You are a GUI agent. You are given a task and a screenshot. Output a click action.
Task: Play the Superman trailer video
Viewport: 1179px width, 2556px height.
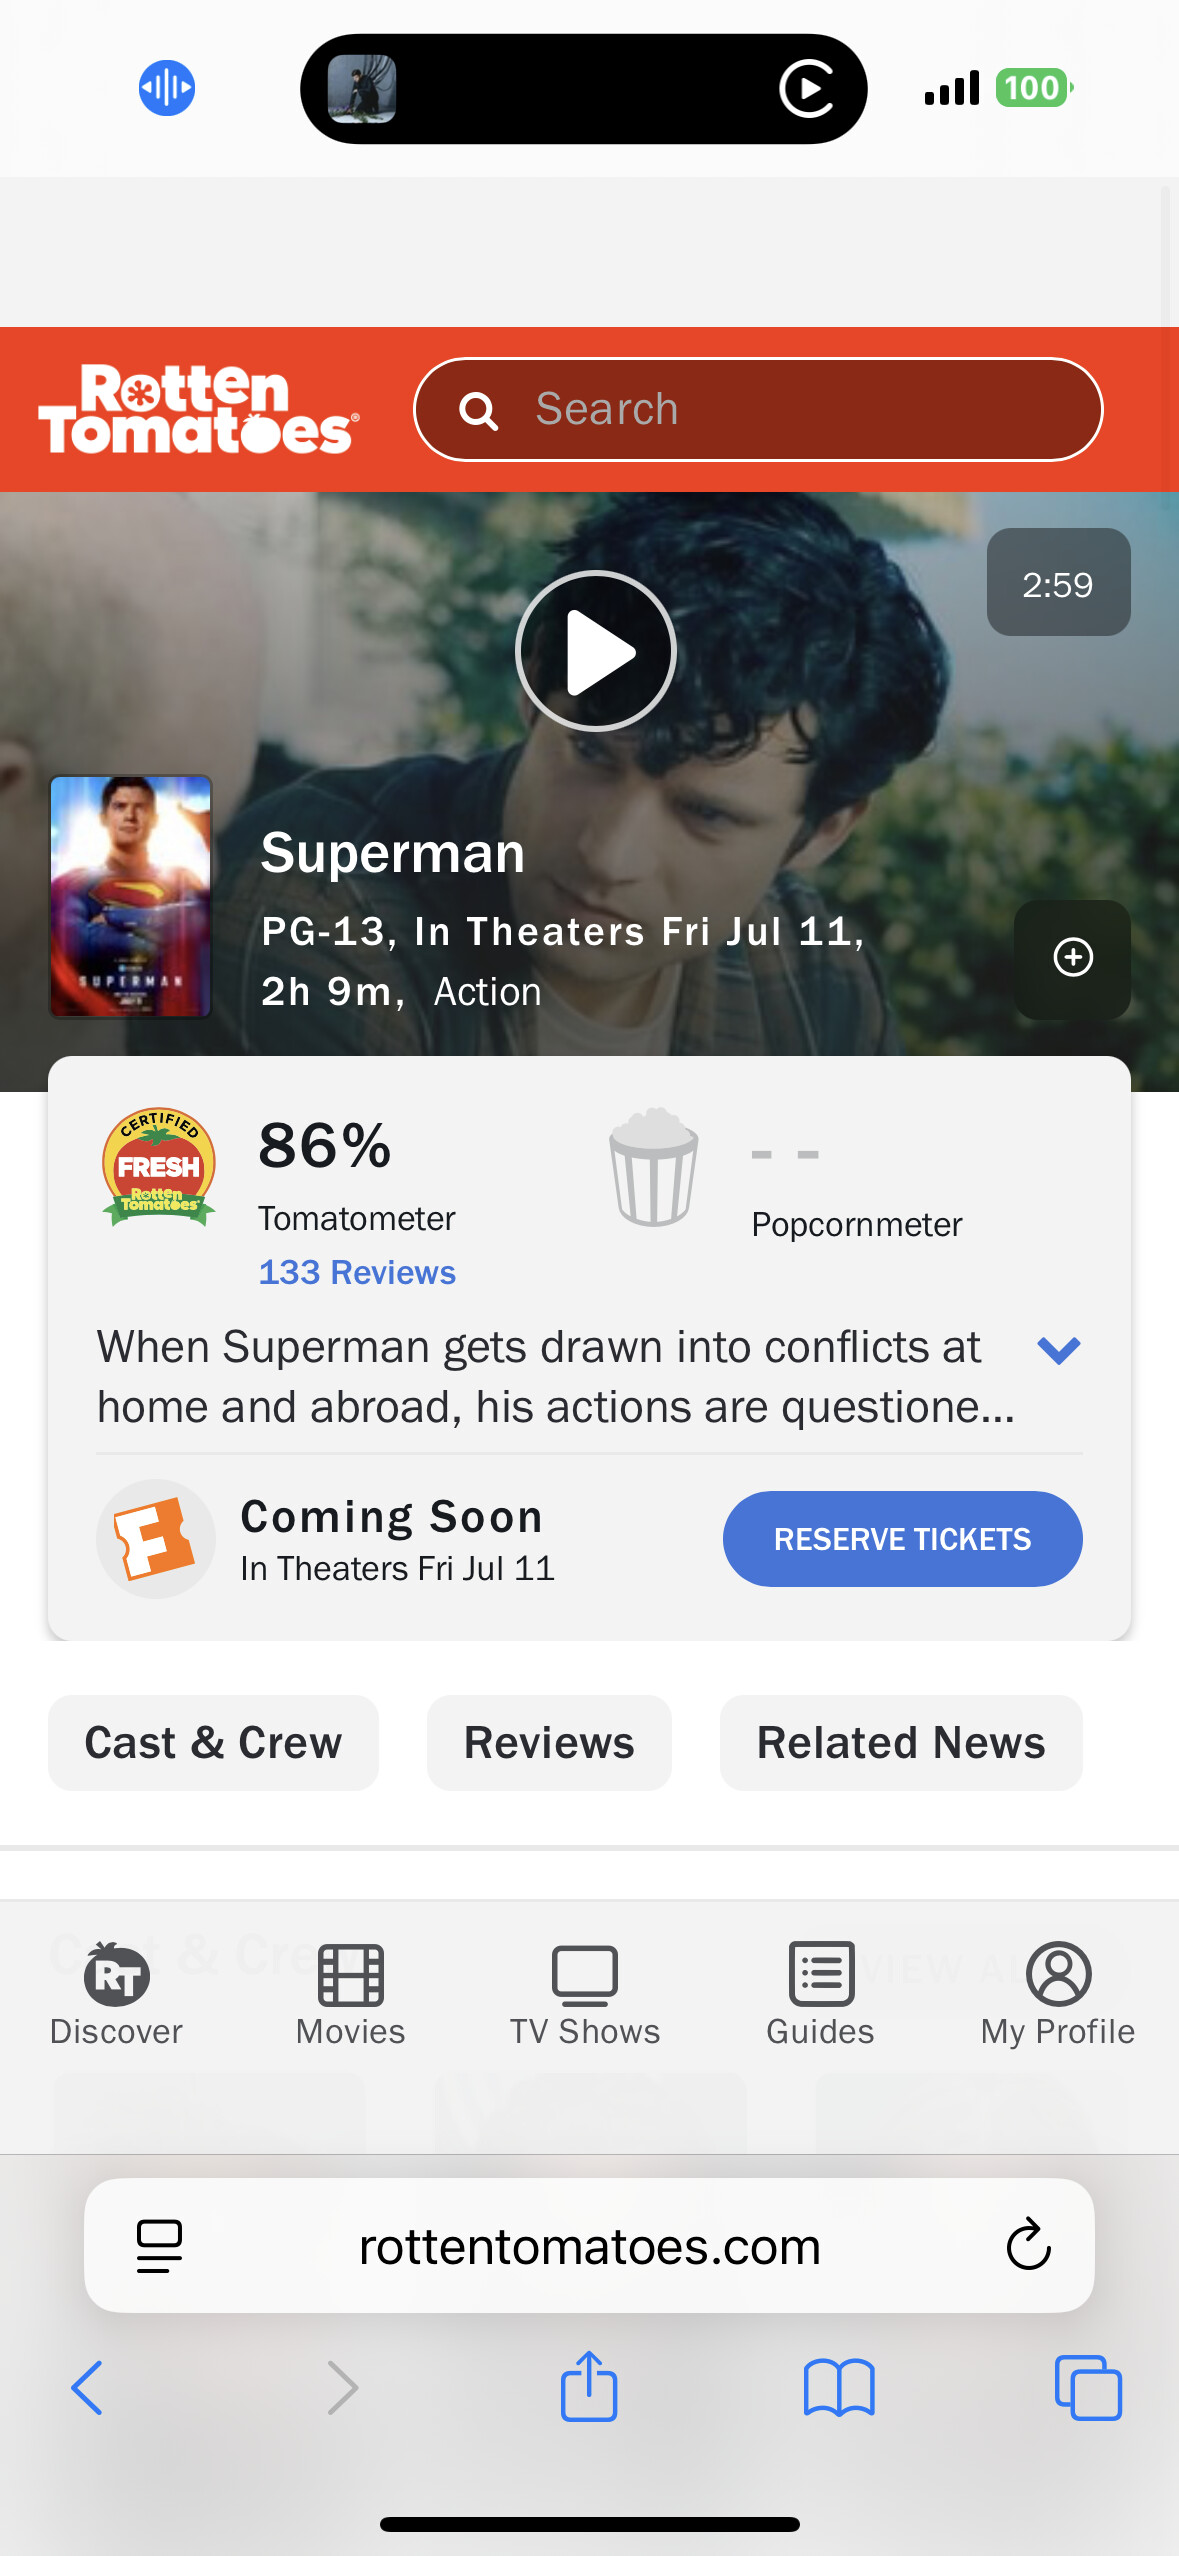(596, 651)
